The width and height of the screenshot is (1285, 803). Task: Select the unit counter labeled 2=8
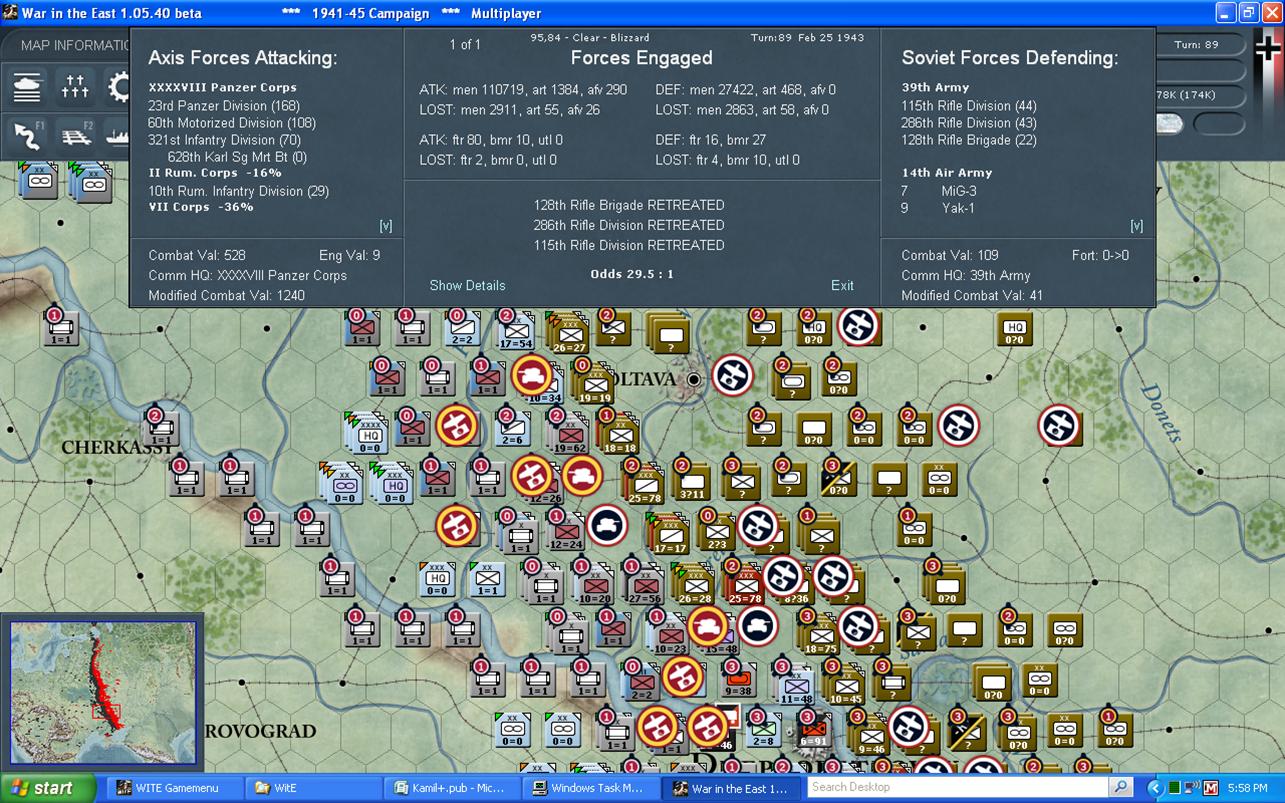pos(763,729)
